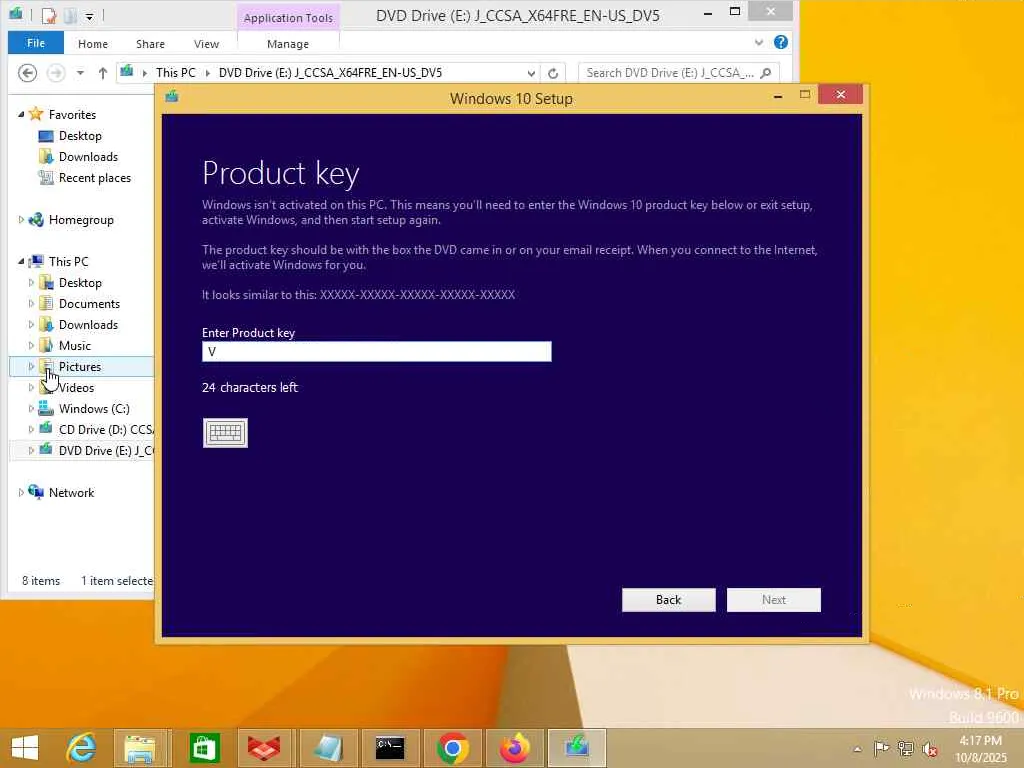Viewport: 1024px width, 768px height.
Task: Select Homegroup in navigation pane
Action: 81,220
